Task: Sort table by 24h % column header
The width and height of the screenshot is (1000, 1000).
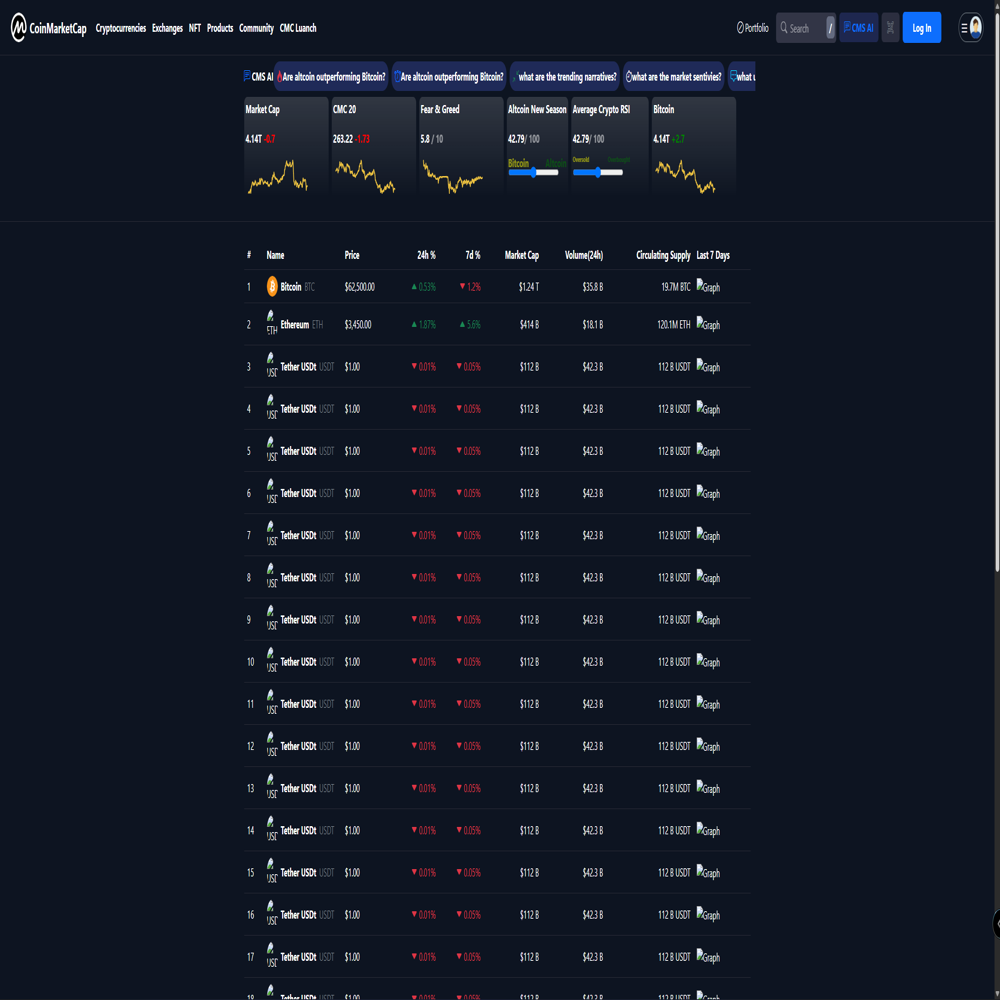Action: click(426, 255)
